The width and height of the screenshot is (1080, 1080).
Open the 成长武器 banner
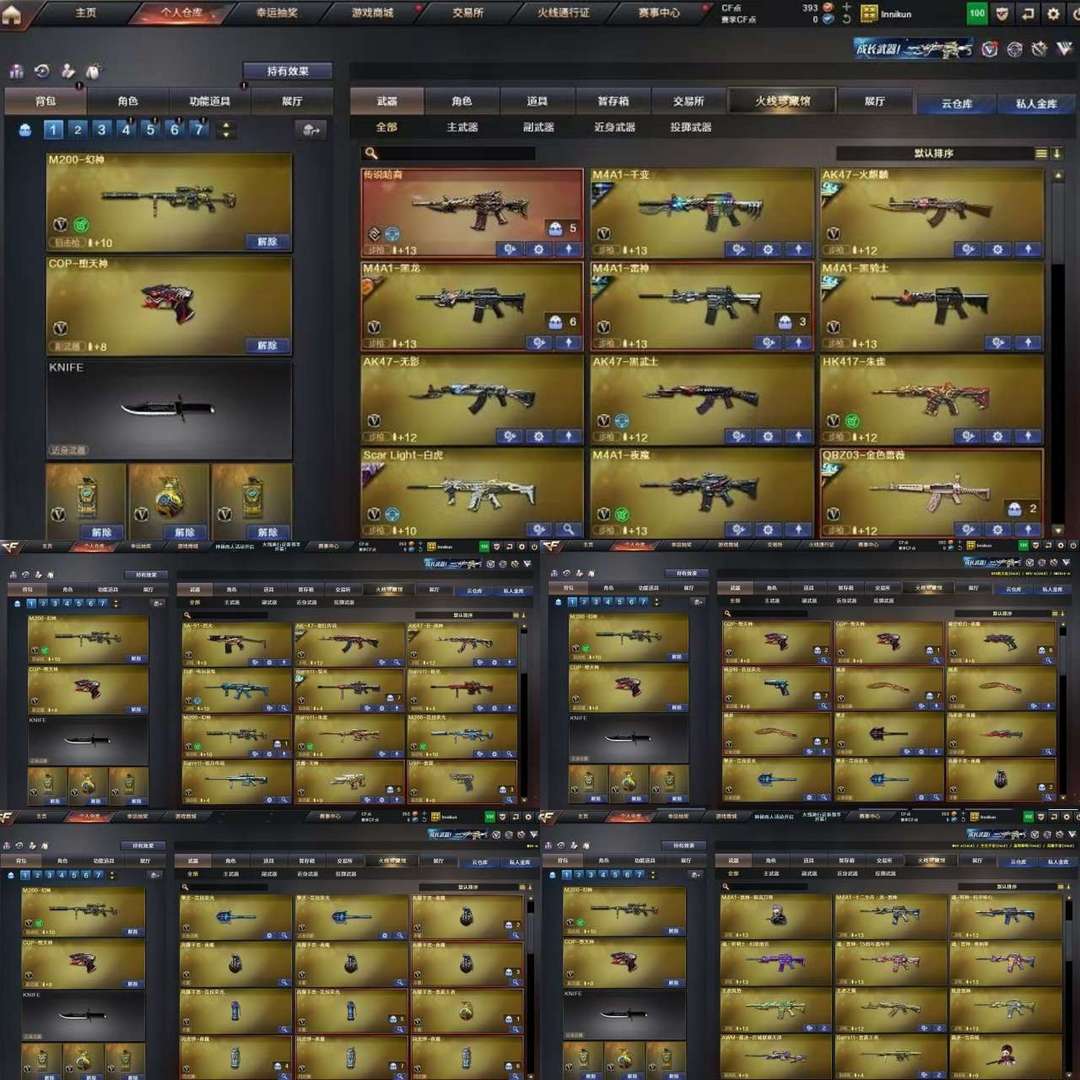point(913,49)
